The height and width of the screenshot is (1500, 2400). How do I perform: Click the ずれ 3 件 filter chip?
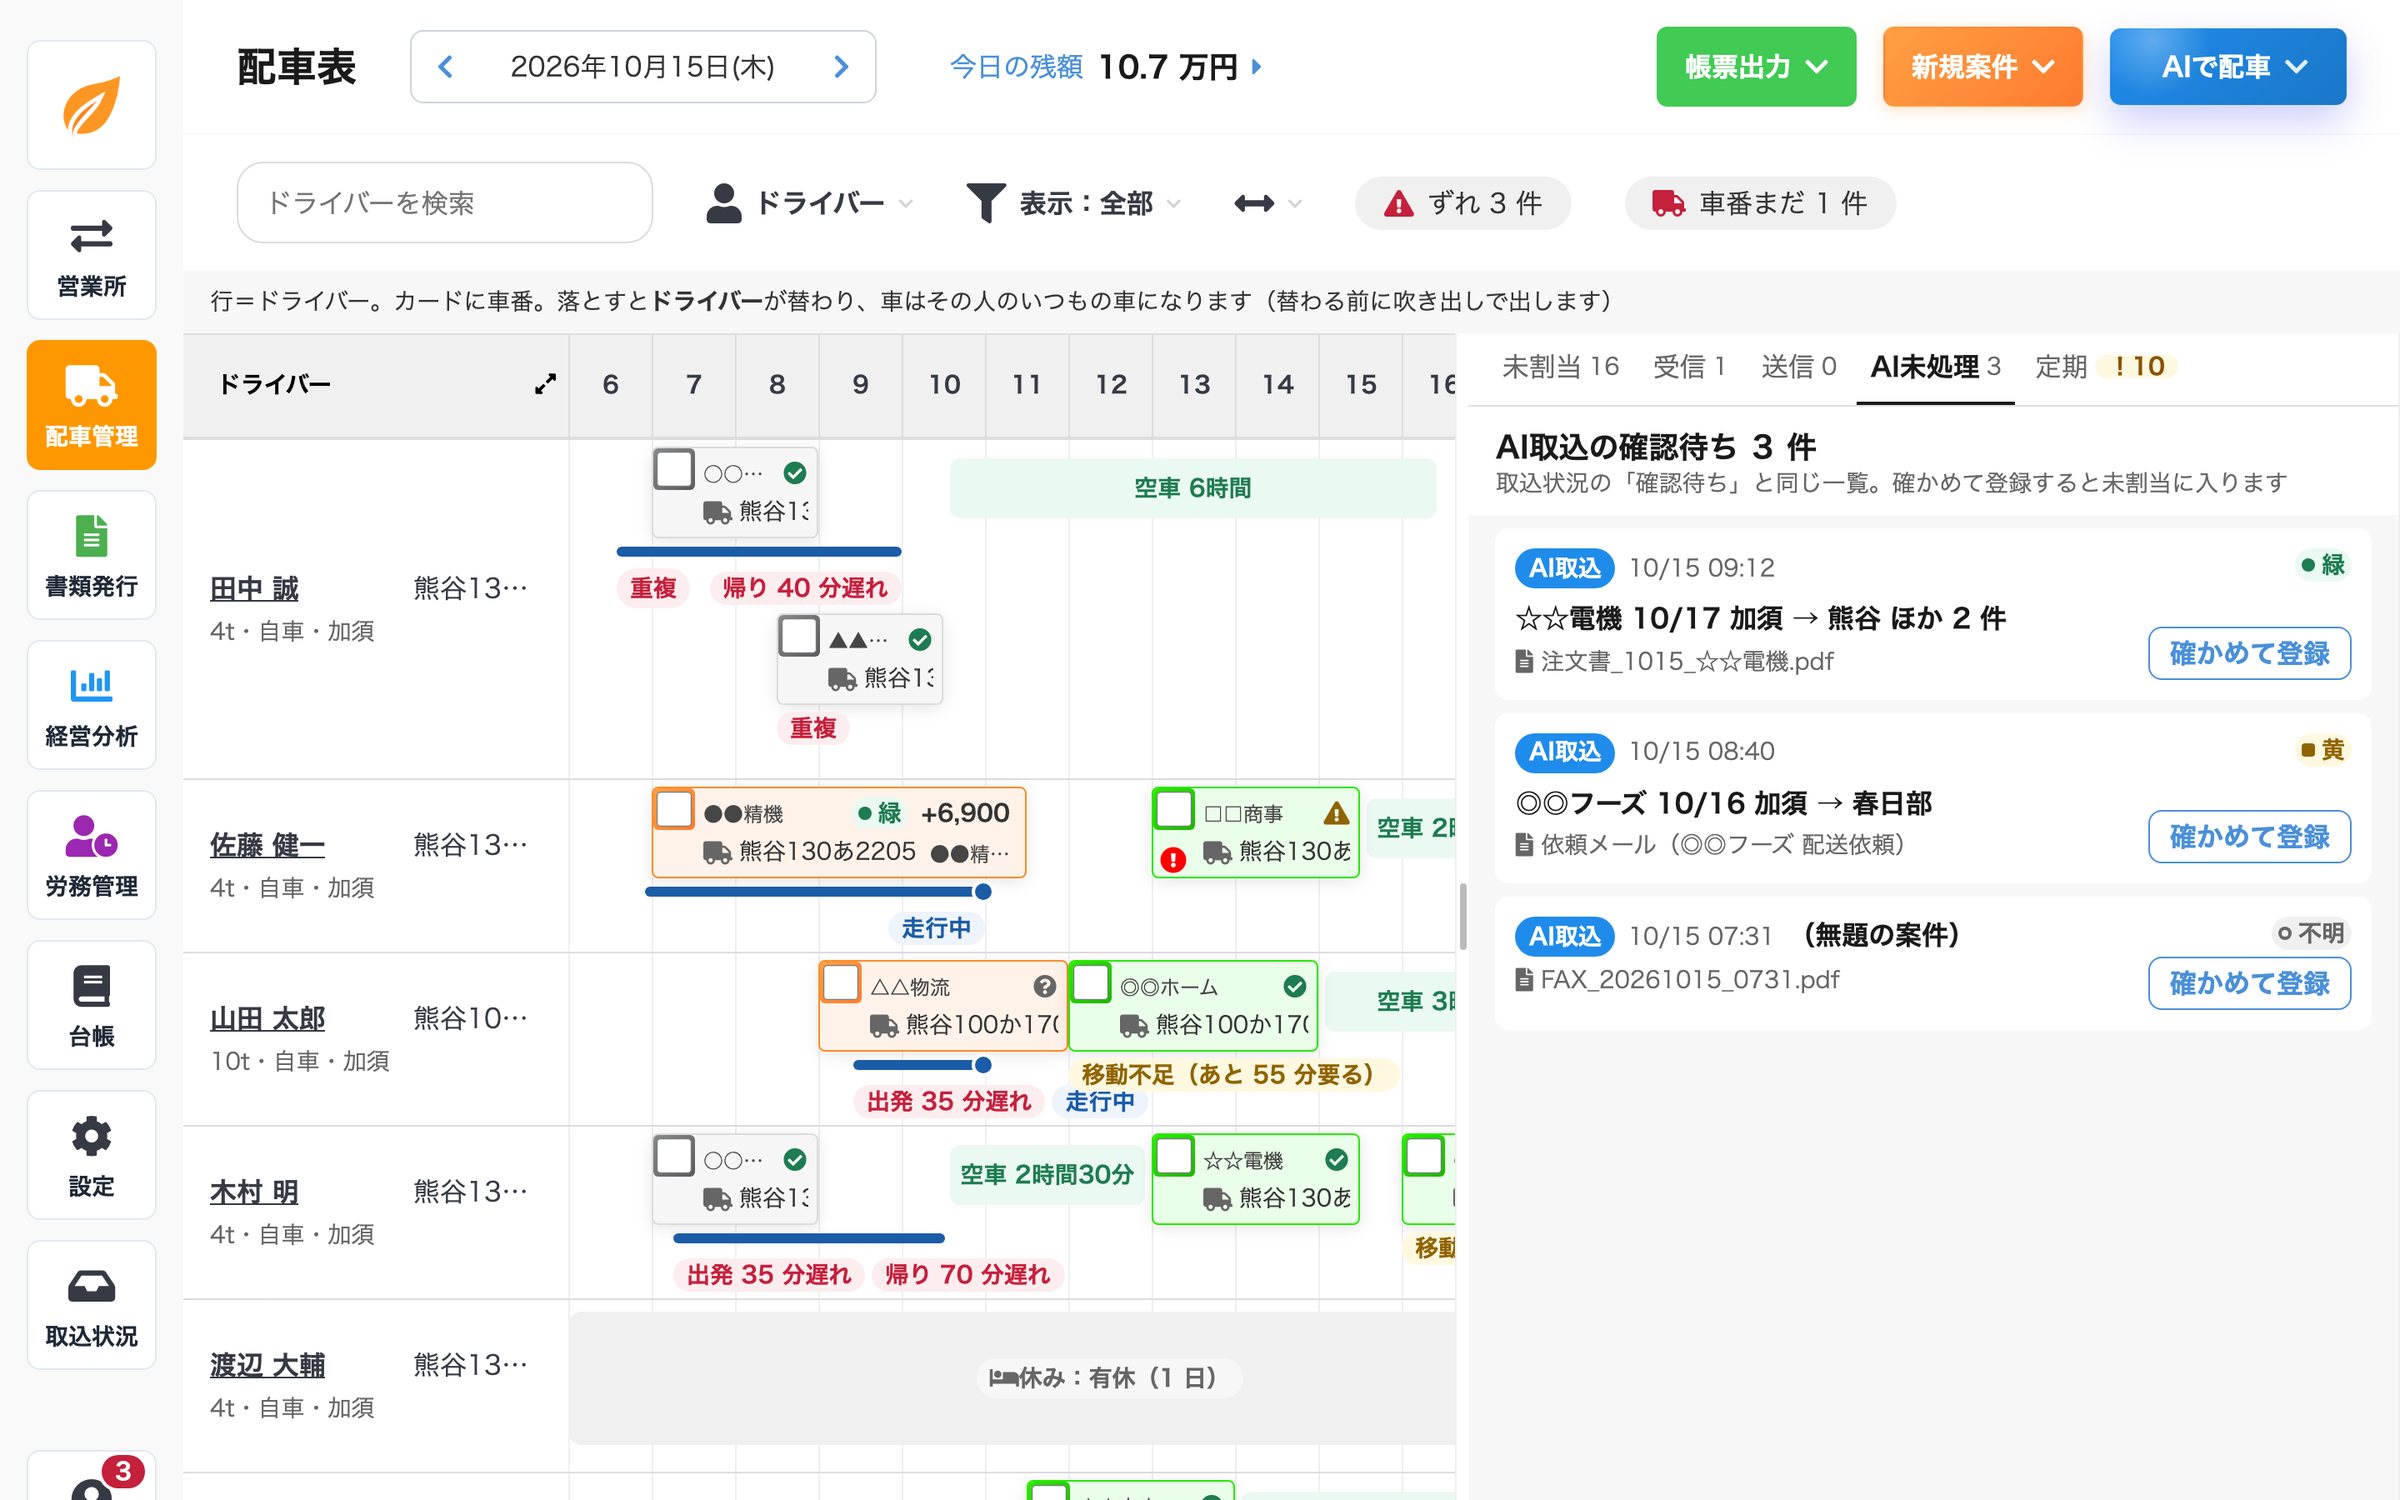click(1463, 203)
